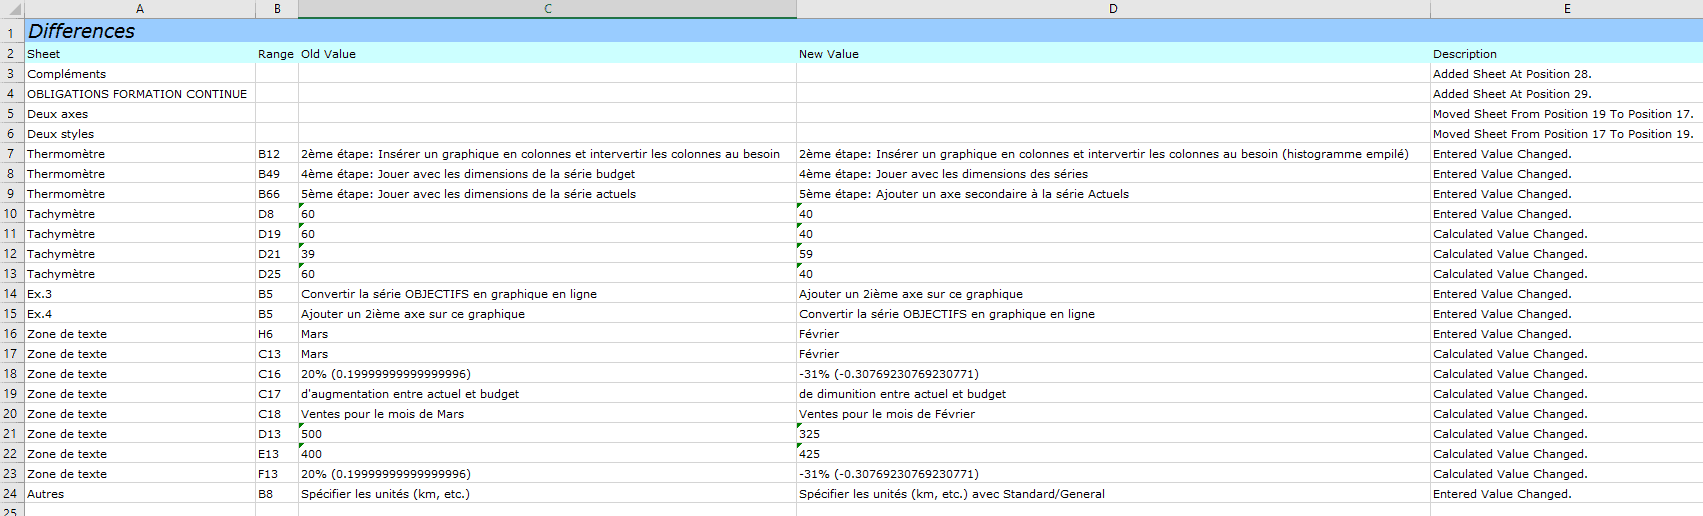Select column E header

(x=1566, y=9)
